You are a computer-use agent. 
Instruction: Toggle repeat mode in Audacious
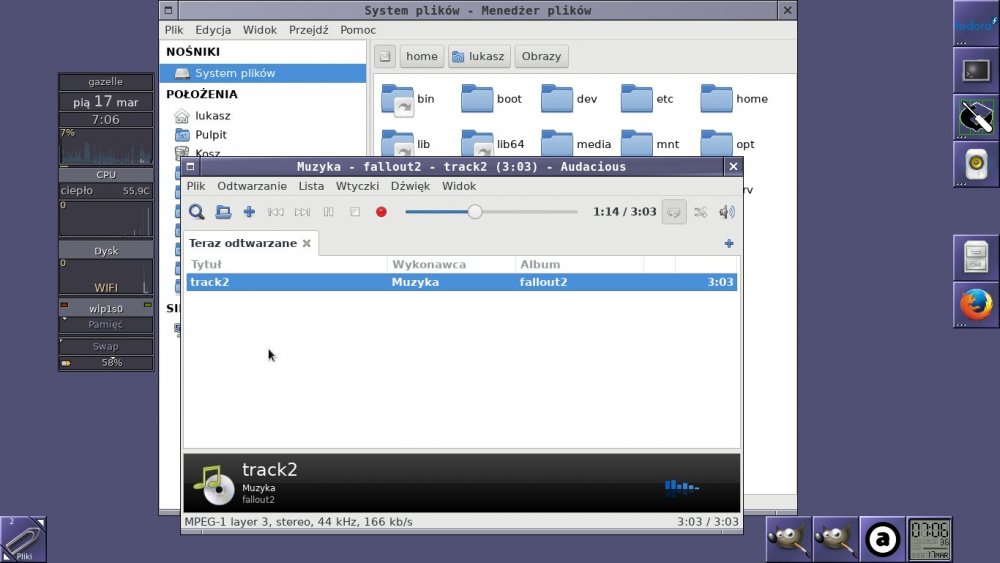pyautogui.click(x=674, y=212)
